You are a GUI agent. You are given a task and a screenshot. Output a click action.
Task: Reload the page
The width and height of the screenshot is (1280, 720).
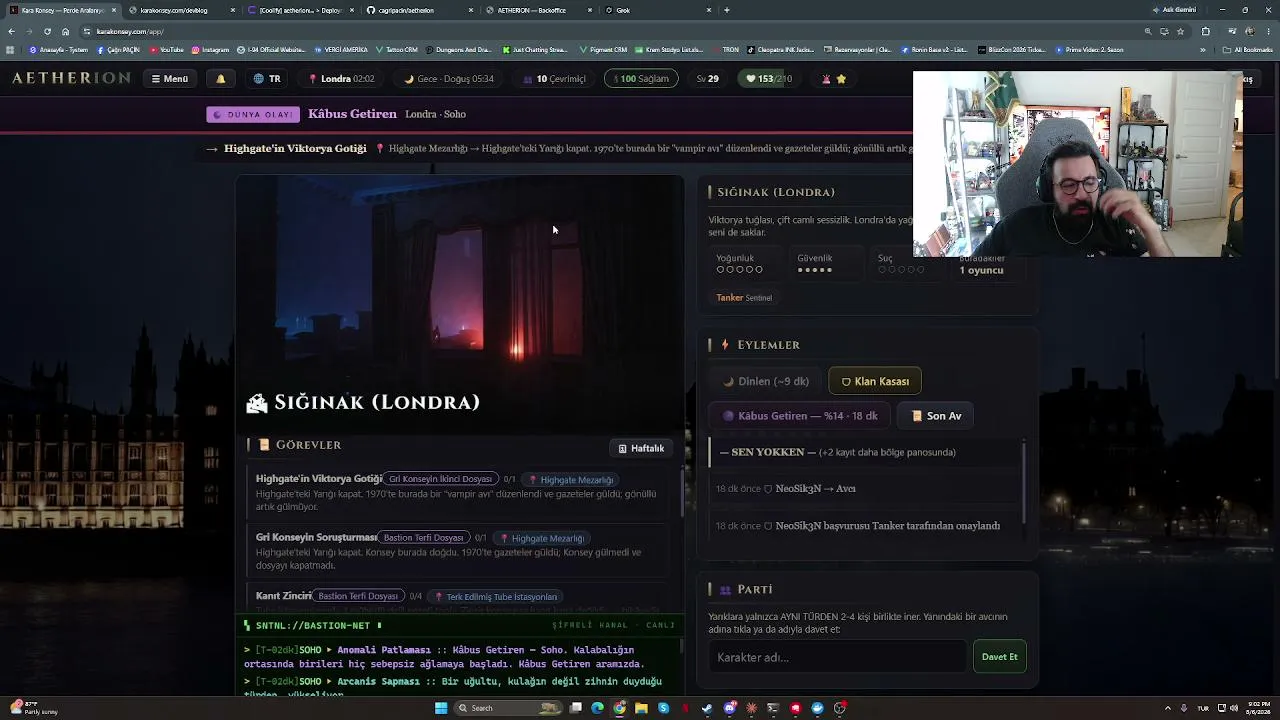click(47, 31)
